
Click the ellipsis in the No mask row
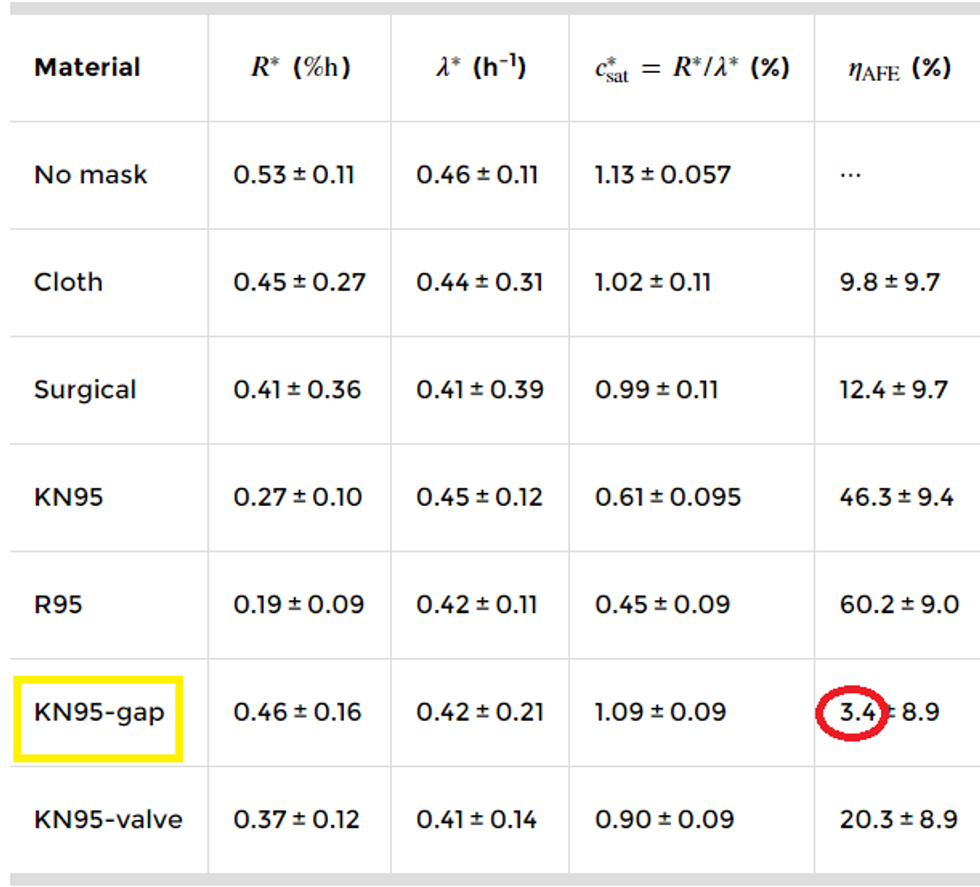pos(850,177)
